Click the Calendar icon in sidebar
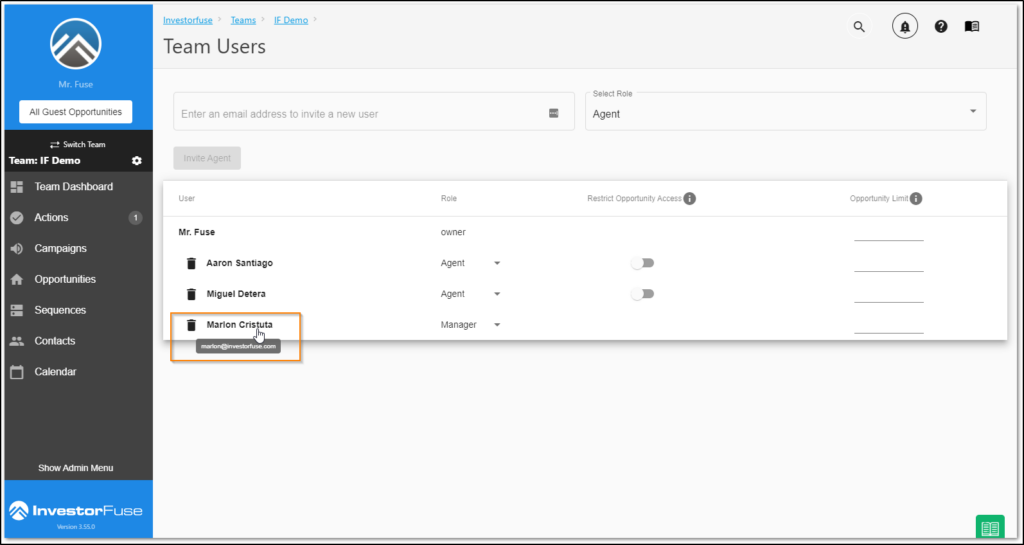The width and height of the screenshot is (1024, 545). pyautogui.click(x=17, y=372)
